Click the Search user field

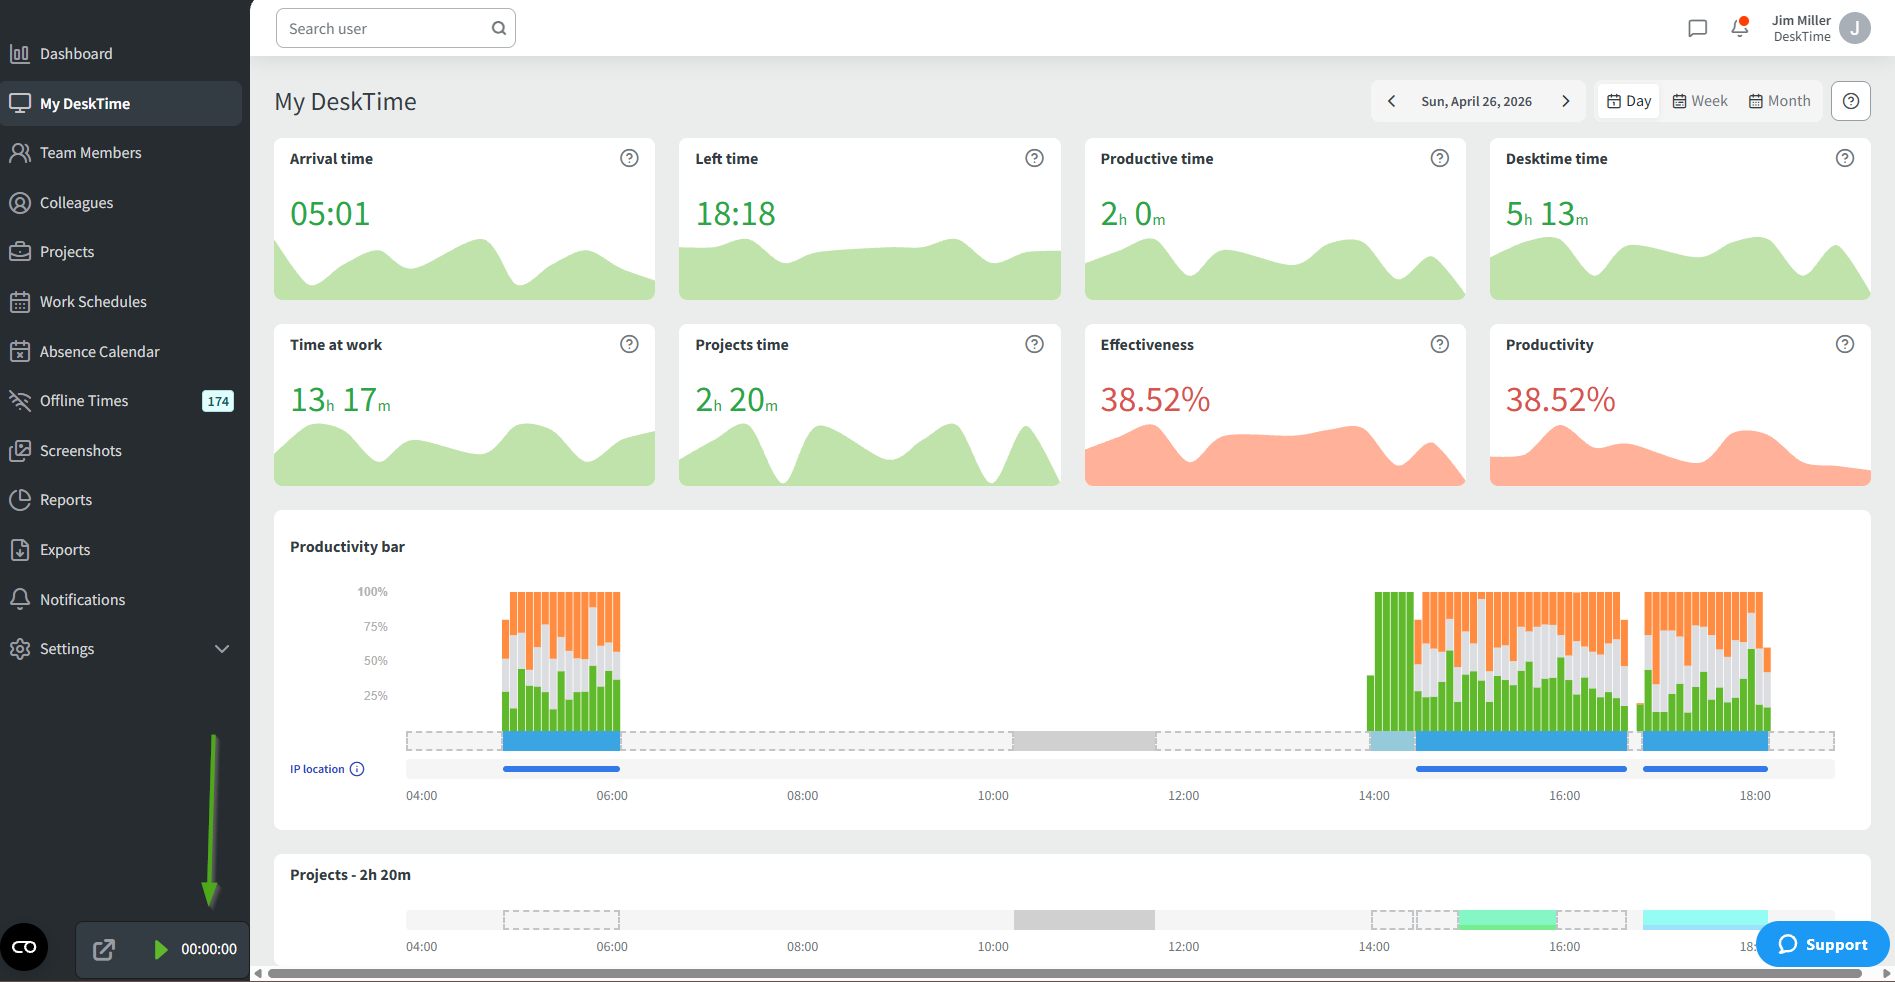point(396,28)
